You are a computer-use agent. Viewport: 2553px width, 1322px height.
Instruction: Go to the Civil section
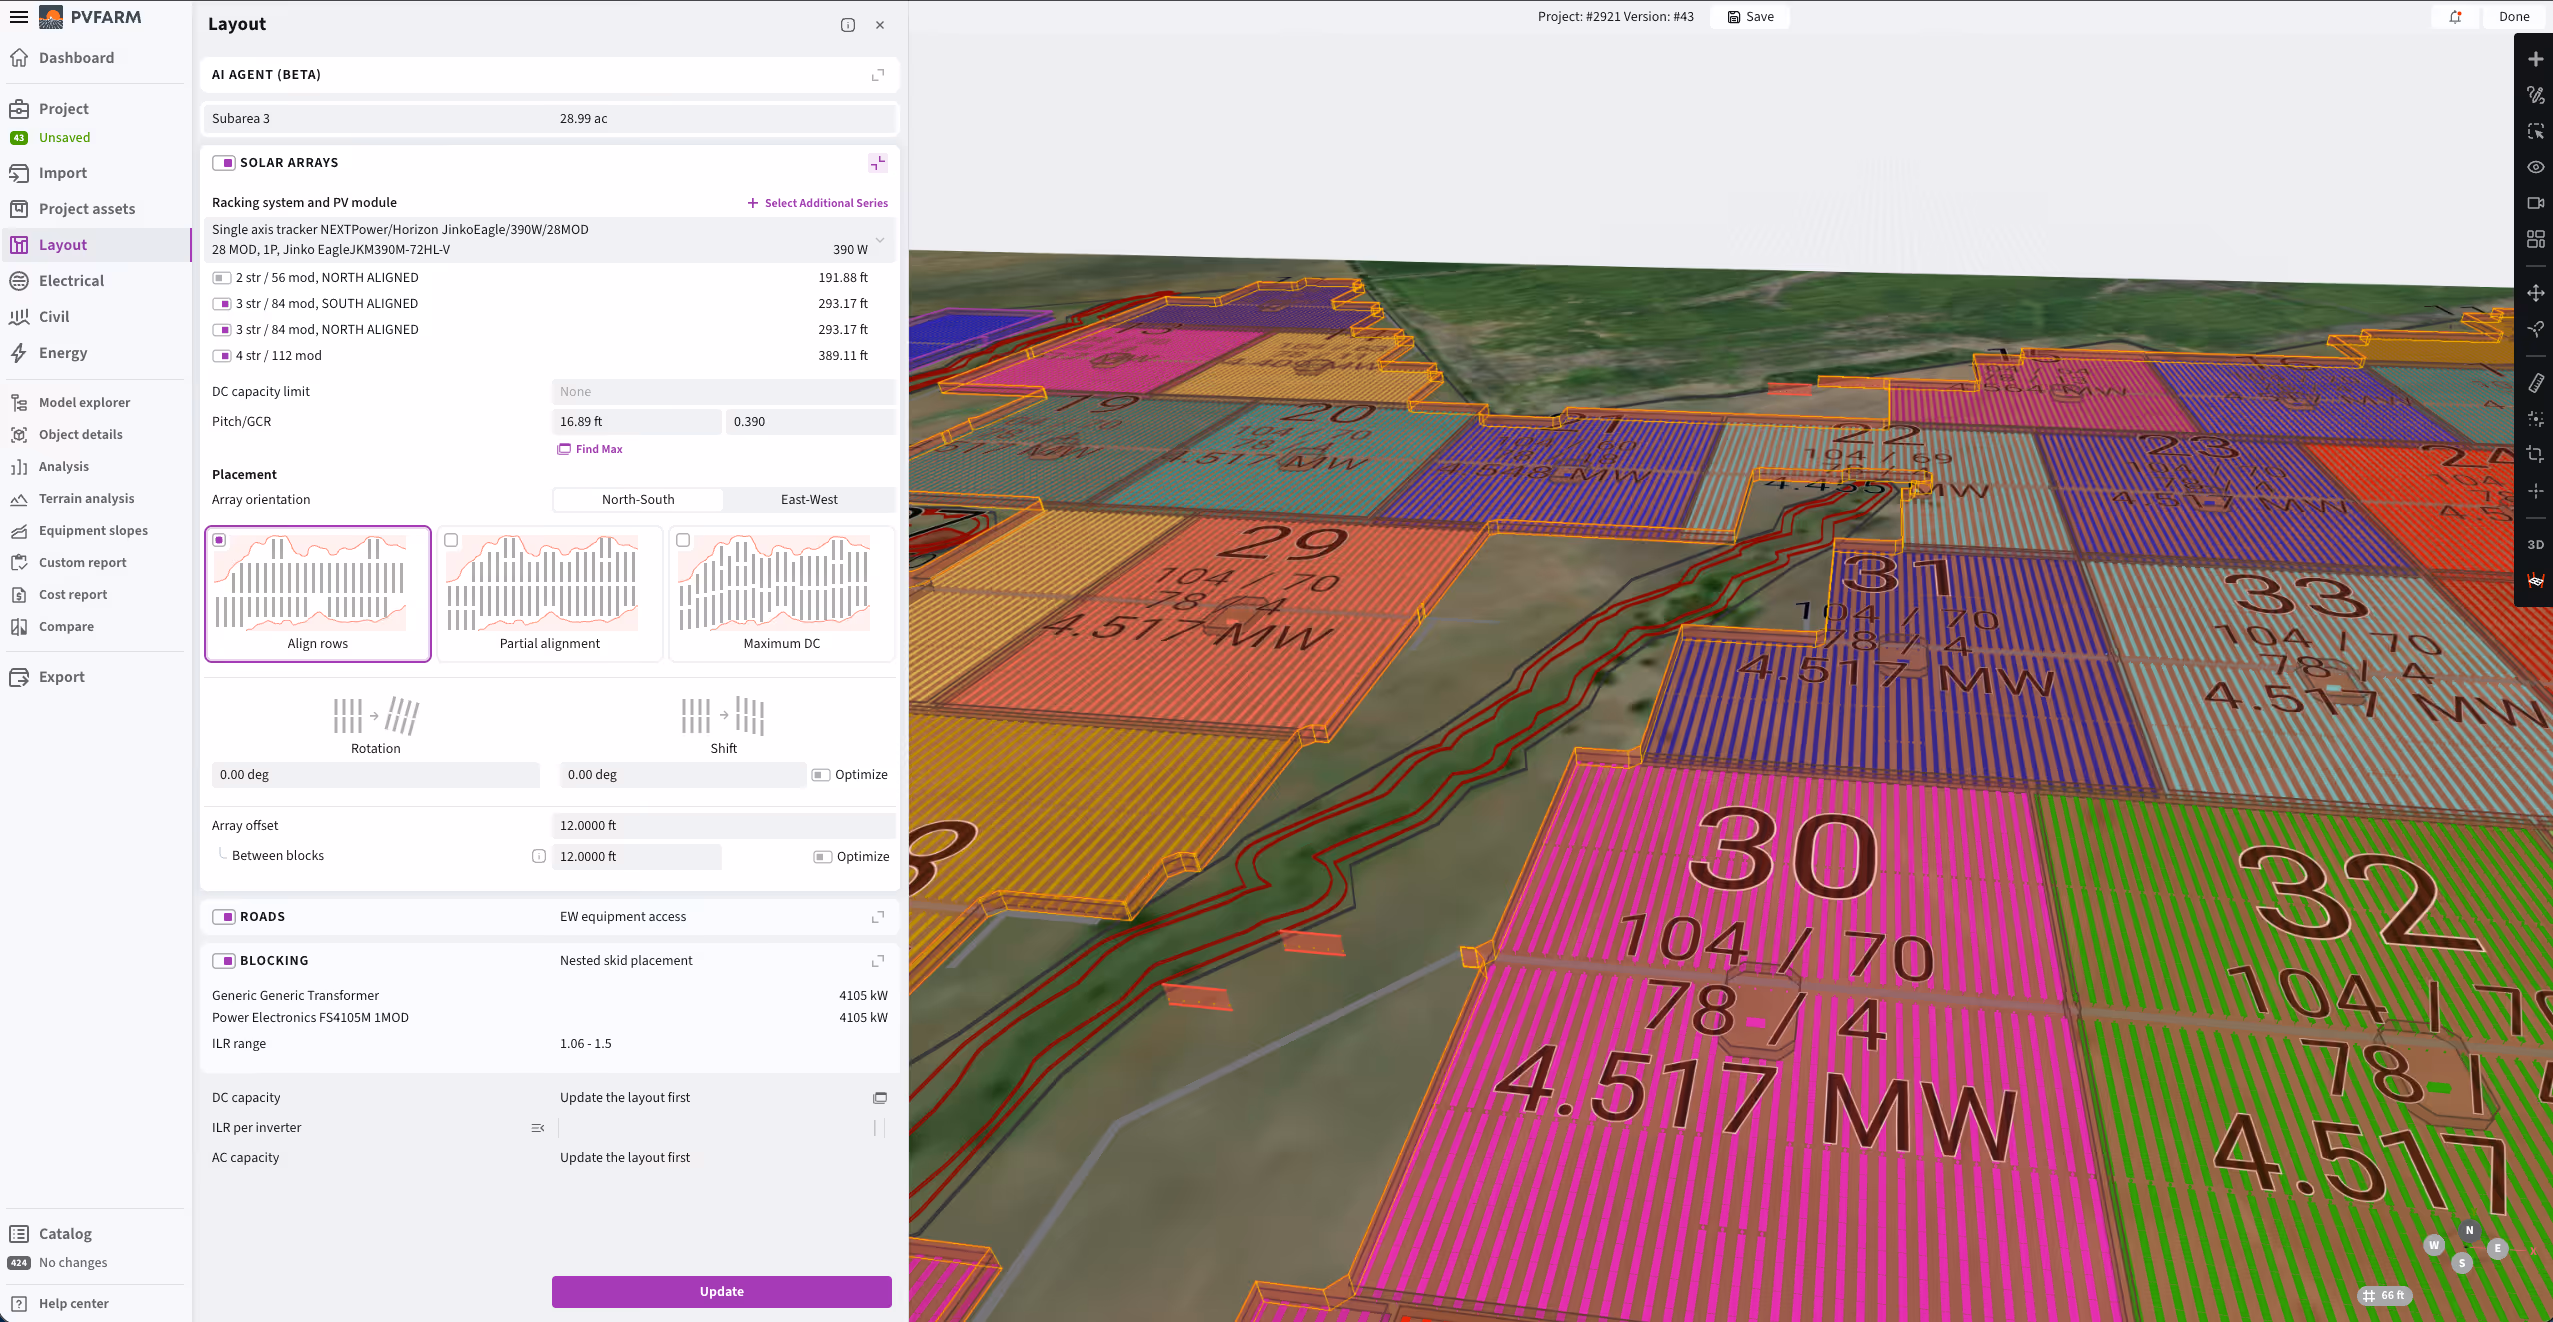[54, 317]
